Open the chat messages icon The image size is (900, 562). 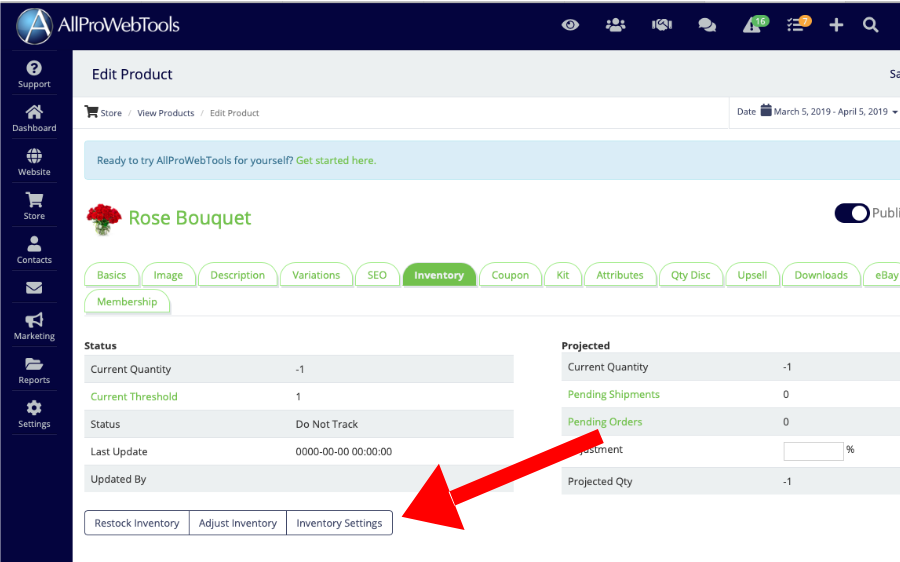pyautogui.click(x=707, y=25)
